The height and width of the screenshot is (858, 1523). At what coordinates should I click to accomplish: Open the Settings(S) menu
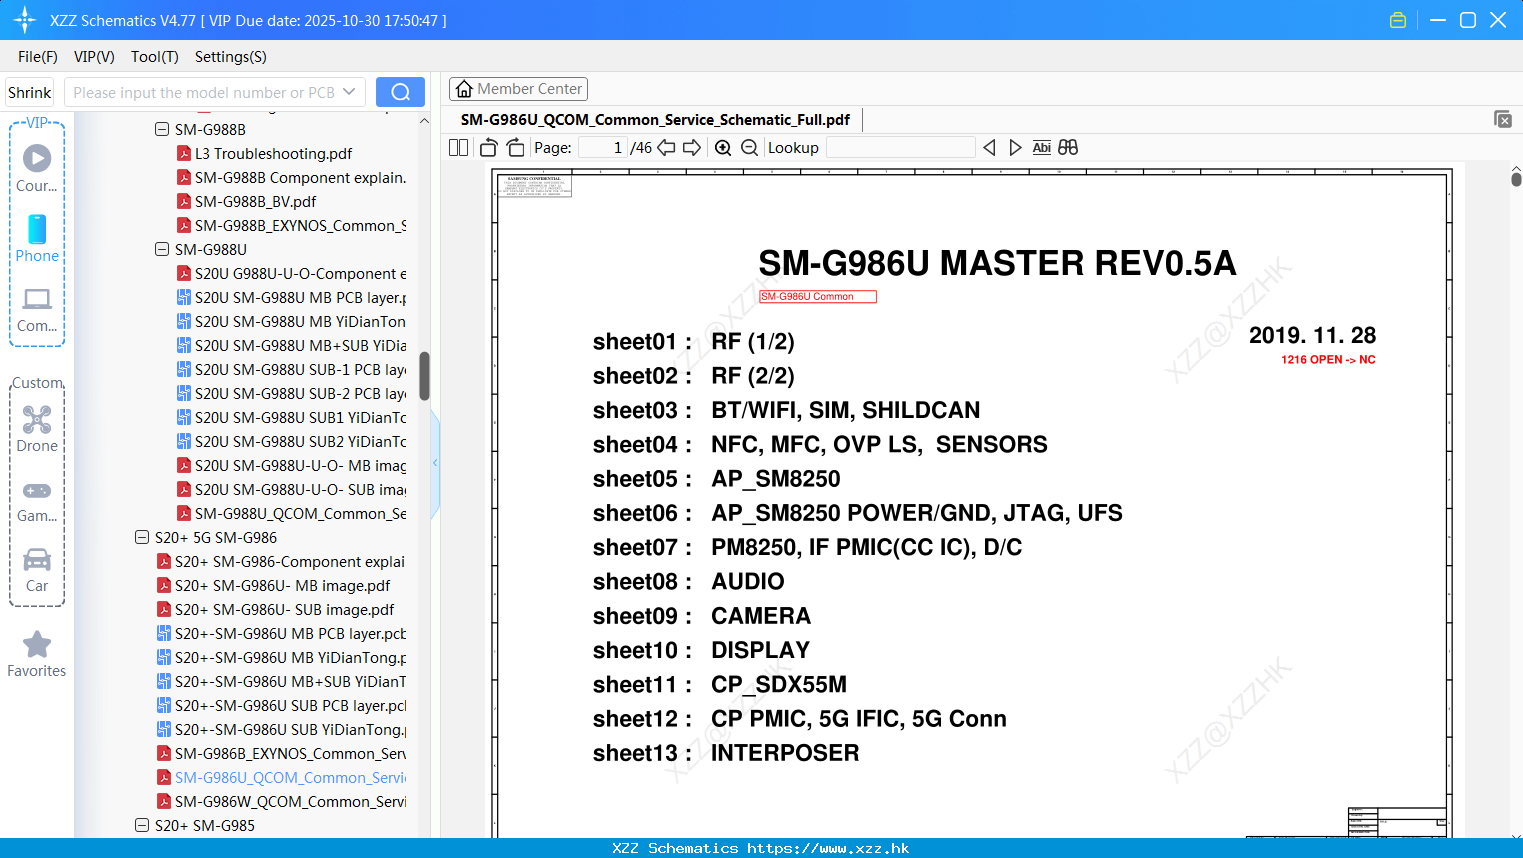(231, 57)
